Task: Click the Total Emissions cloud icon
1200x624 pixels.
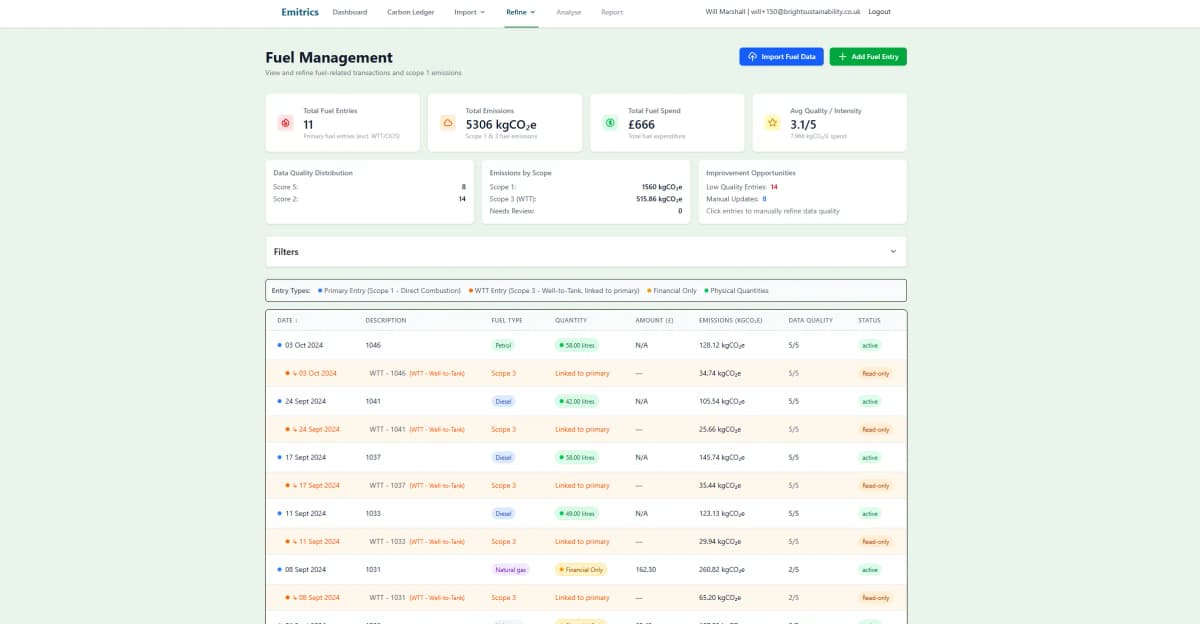Action: (447, 123)
